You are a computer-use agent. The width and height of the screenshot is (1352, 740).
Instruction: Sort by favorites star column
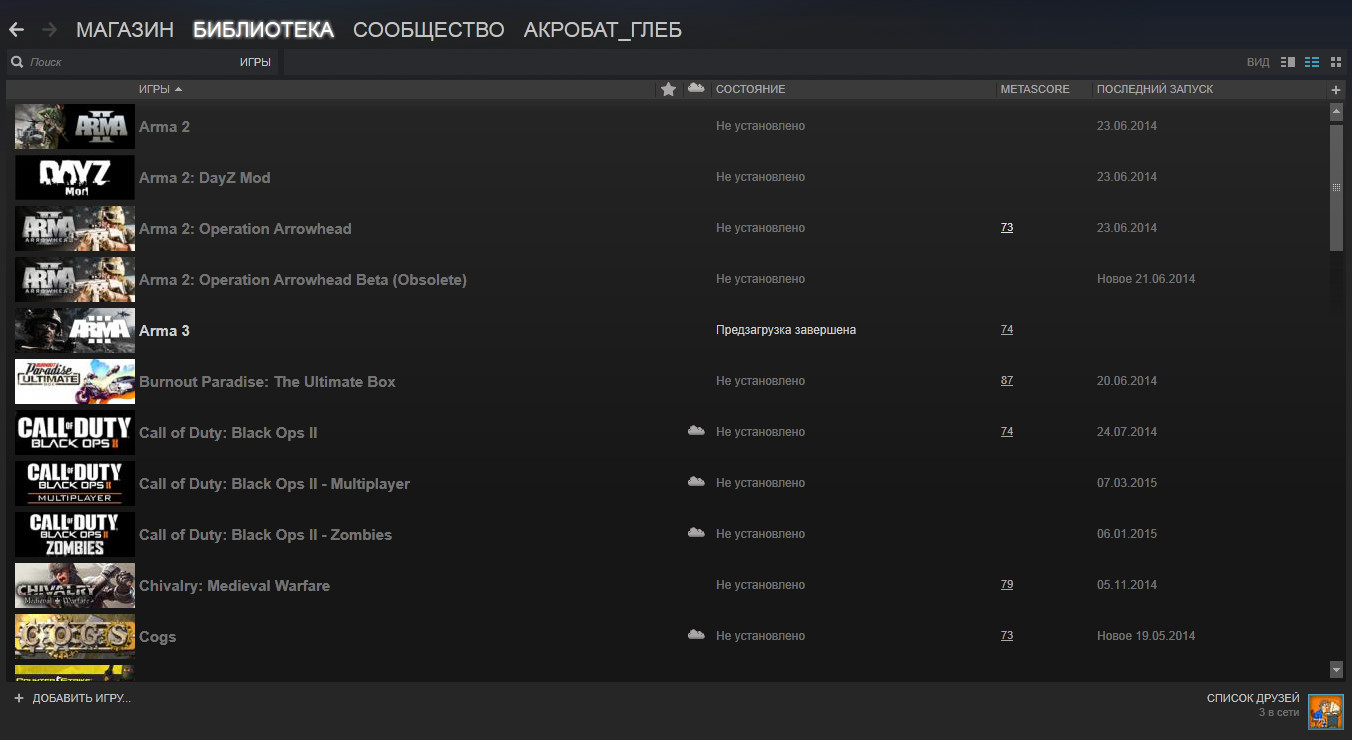click(669, 90)
